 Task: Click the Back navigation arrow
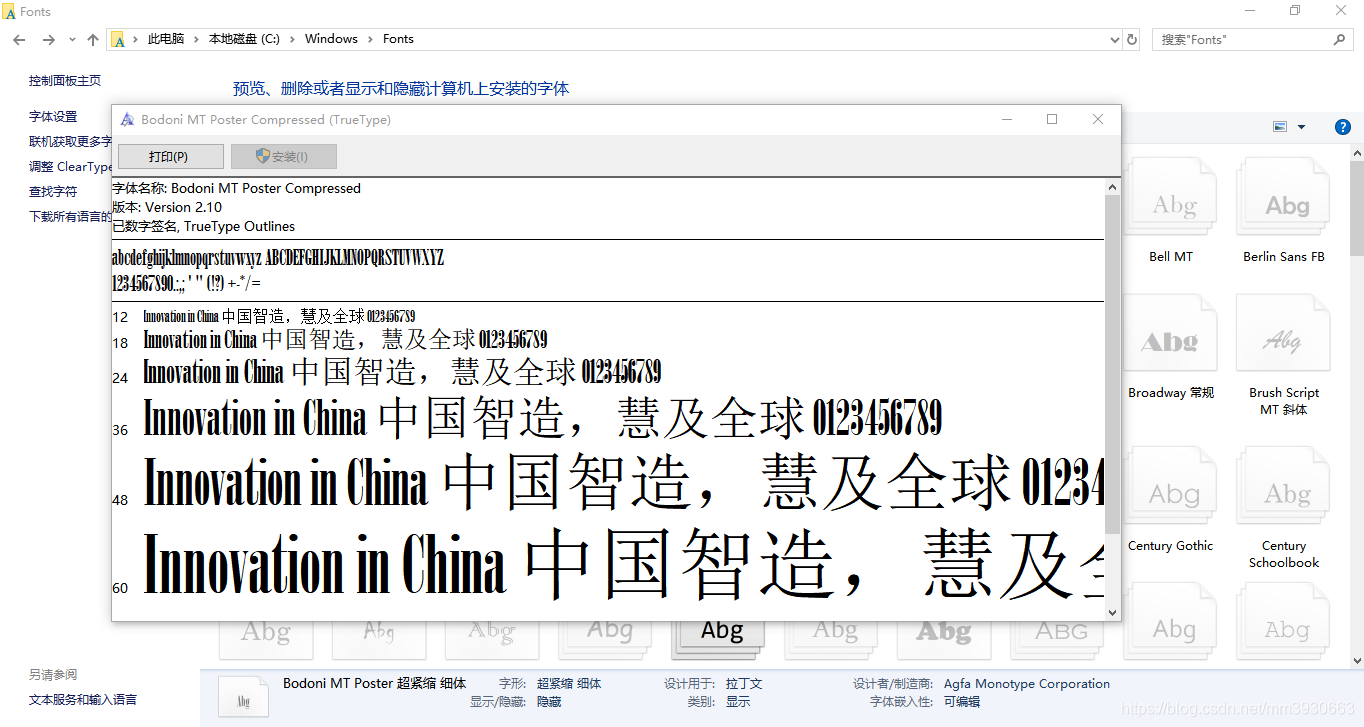pyautogui.click(x=19, y=40)
